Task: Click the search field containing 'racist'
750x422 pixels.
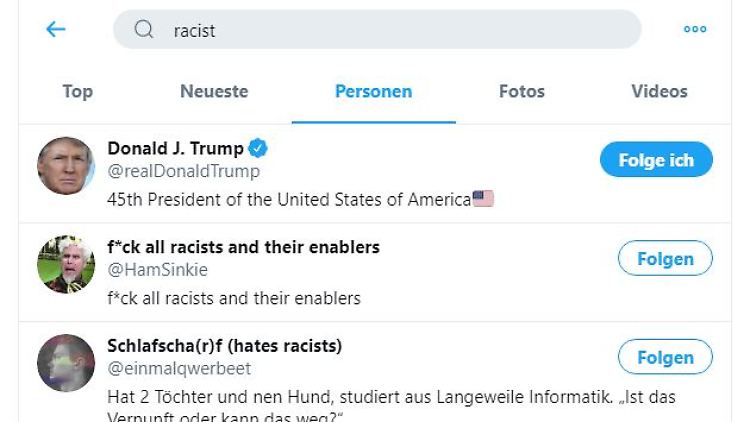Action: pos(390,30)
